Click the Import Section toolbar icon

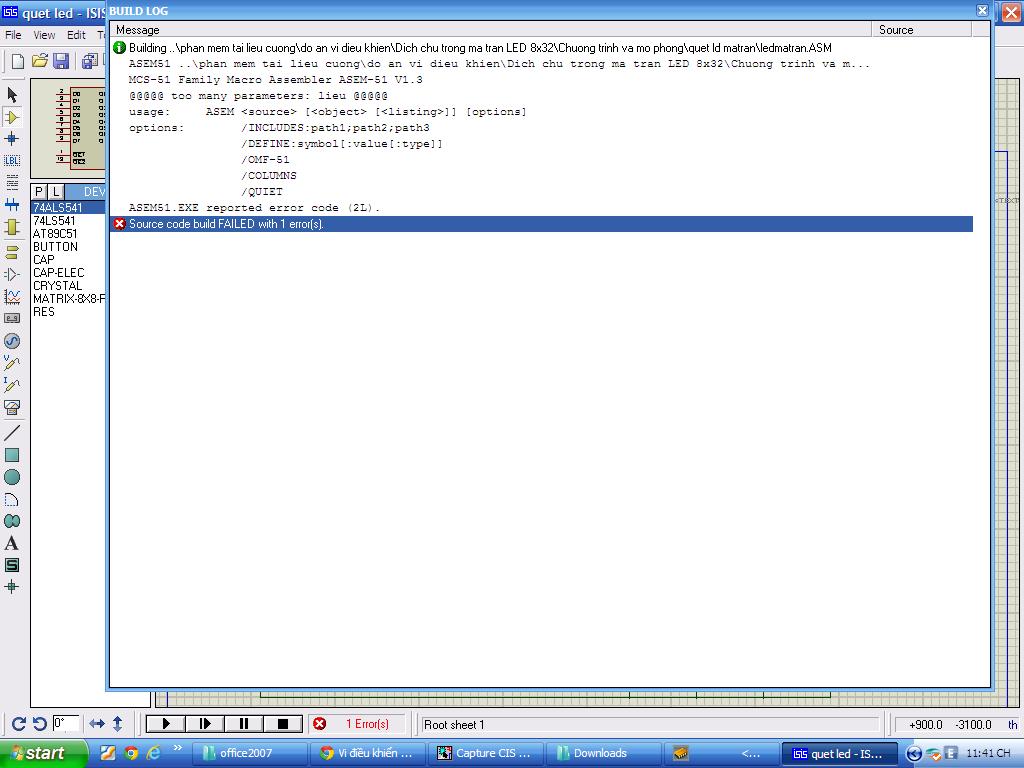[89, 61]
